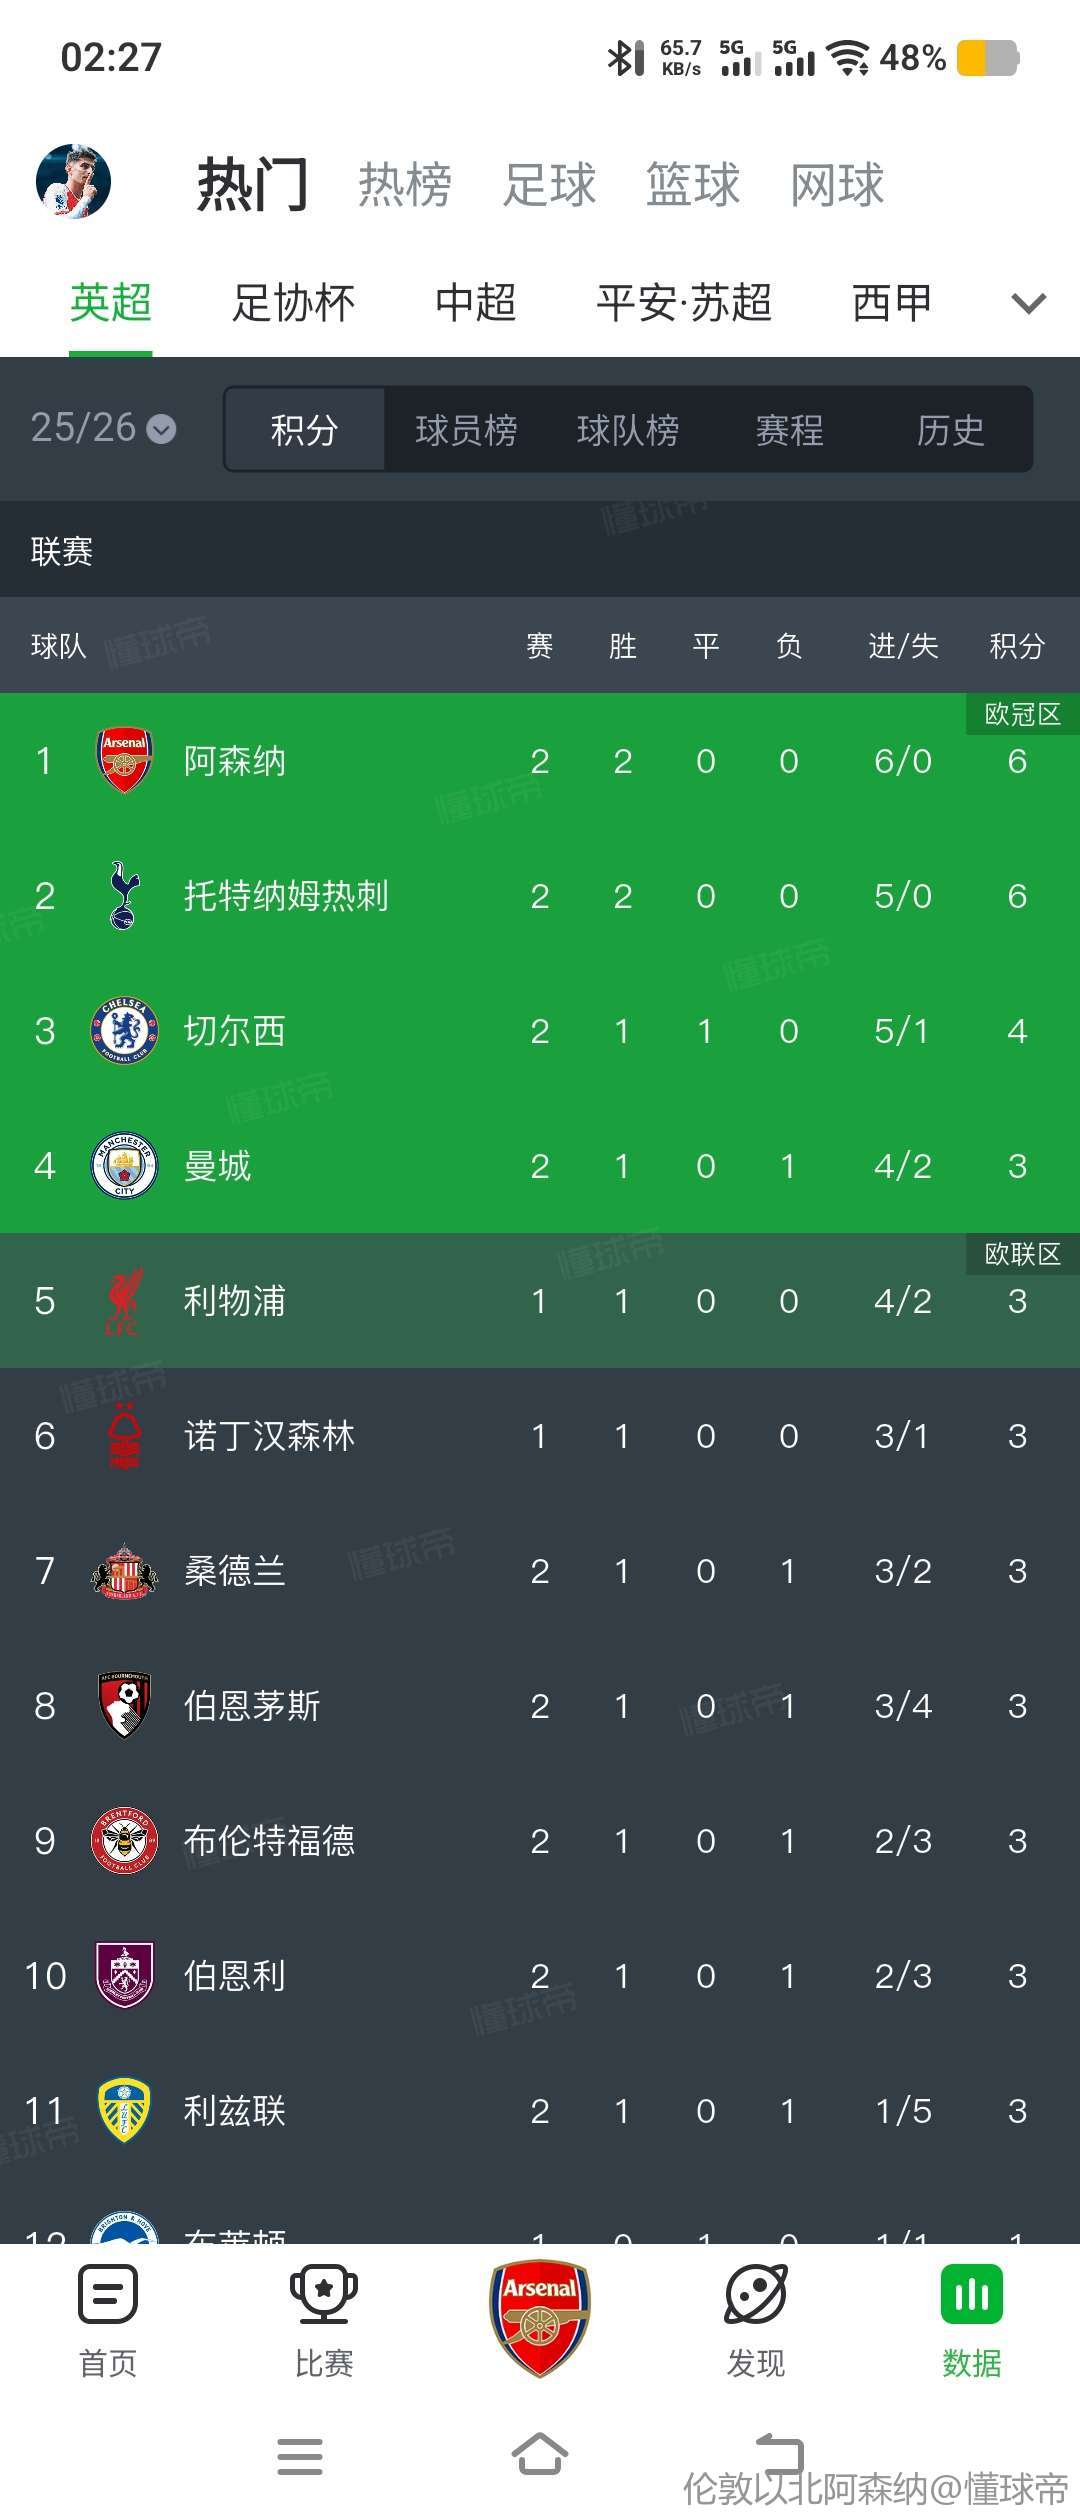Tap the Android home navigation button
The image size is (1080, 2520).
point(540,2456)
